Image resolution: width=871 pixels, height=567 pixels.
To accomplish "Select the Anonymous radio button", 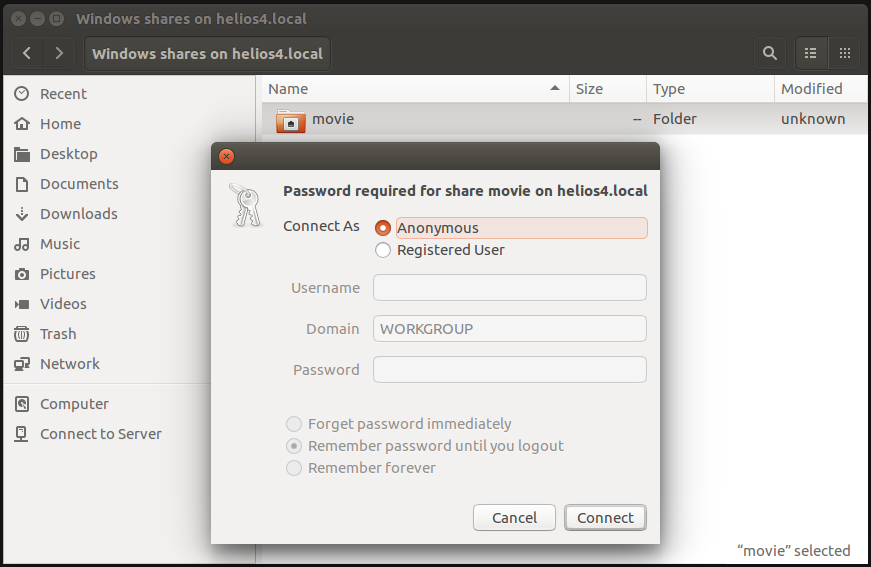I will (x=383, y=228).
